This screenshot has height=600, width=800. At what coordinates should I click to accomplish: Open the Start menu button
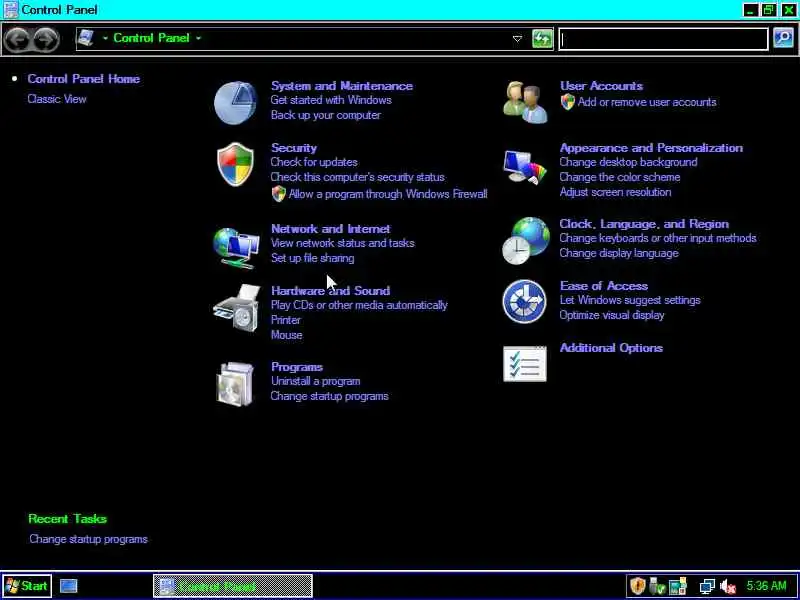pos(27,586)
